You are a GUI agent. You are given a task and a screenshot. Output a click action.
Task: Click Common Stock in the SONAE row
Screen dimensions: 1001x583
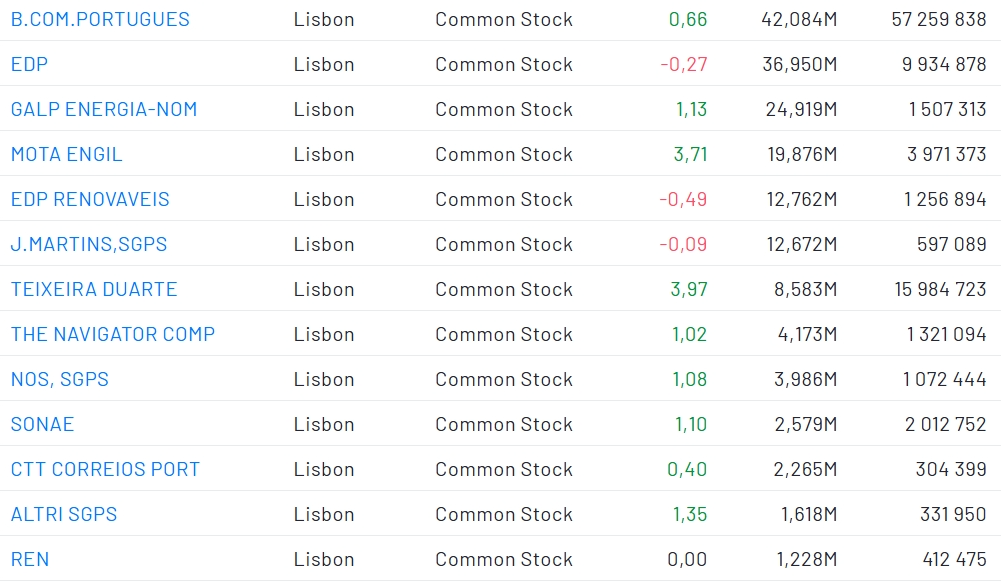tap(504, 424)
